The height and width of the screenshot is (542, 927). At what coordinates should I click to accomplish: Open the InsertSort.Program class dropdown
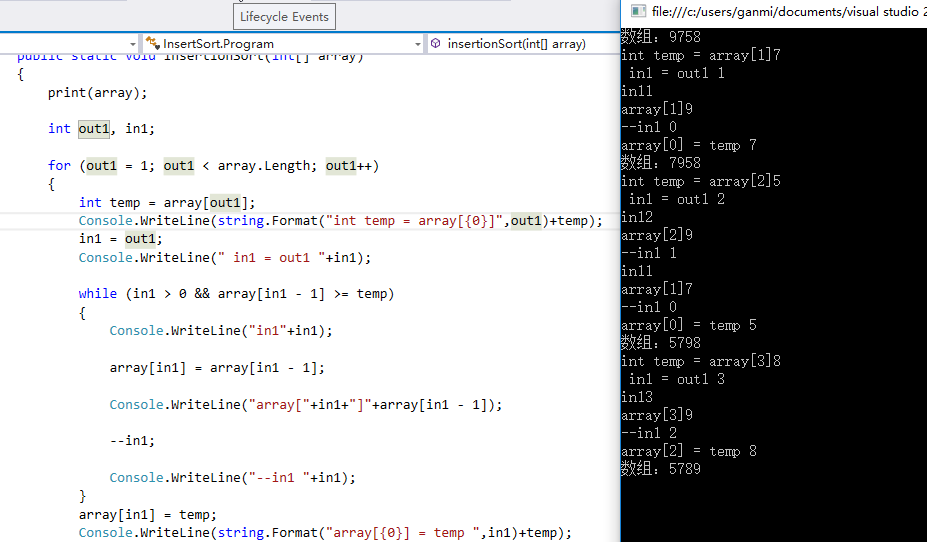click(283, 44)
